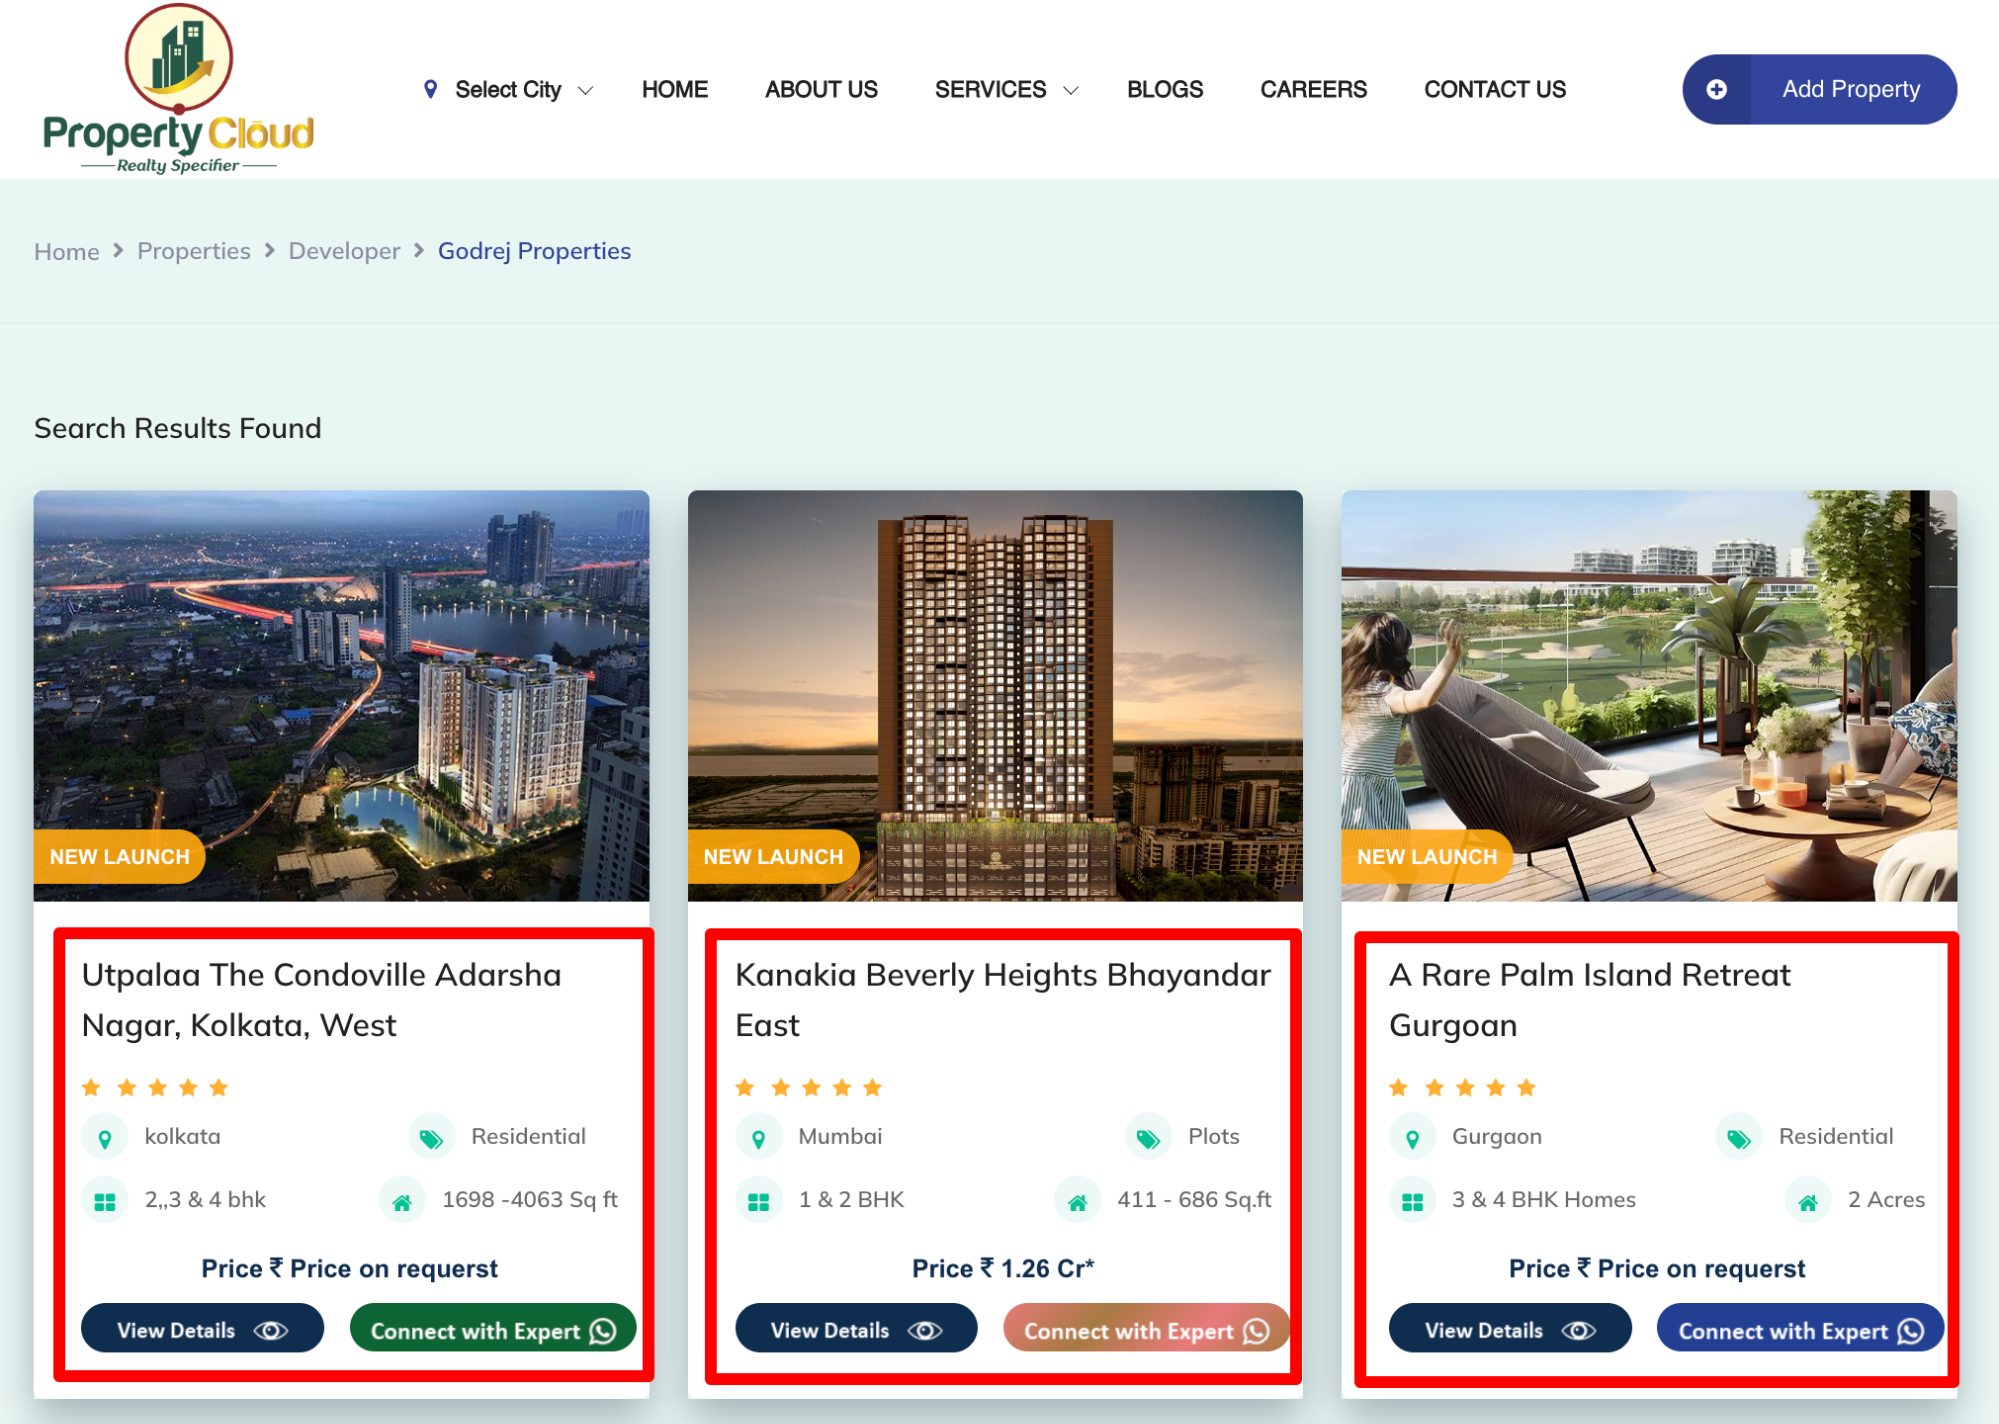Open WhatsApp via Connect with Expert icon on Kanakia card
1999x1424 pixels.
(x=1256, y=1330)
